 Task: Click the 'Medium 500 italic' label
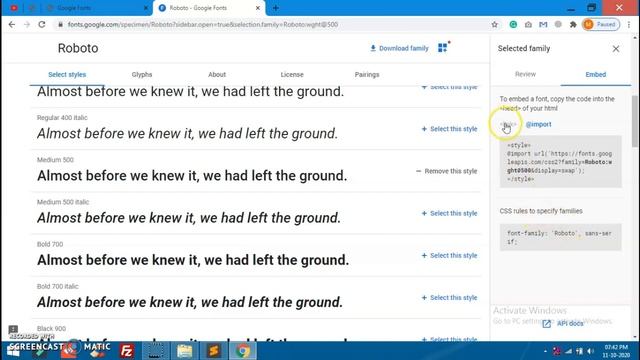pos(63,202)
